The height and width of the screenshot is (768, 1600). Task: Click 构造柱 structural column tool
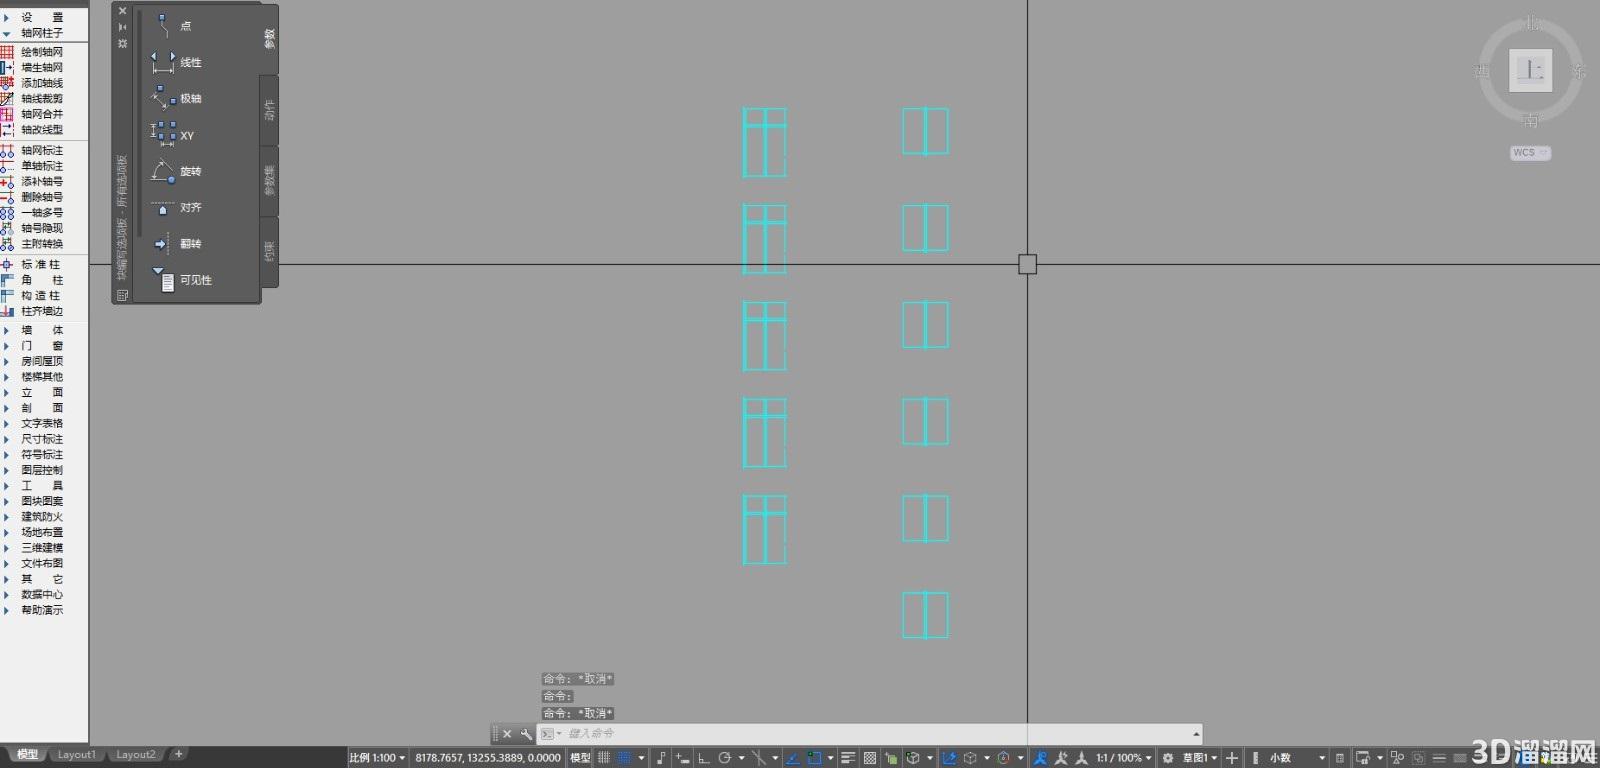(x=32, y=295)
